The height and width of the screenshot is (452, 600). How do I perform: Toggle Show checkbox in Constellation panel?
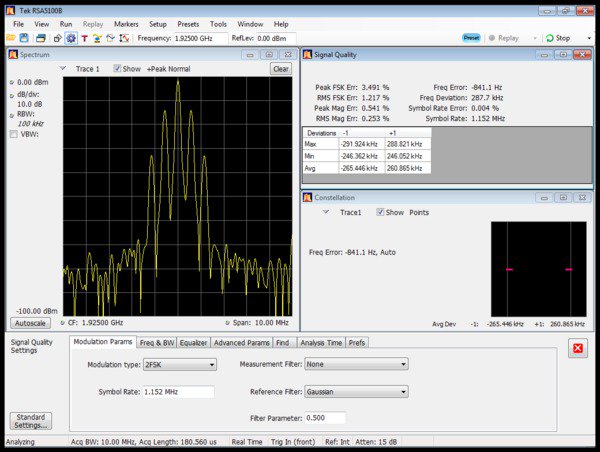380,212
